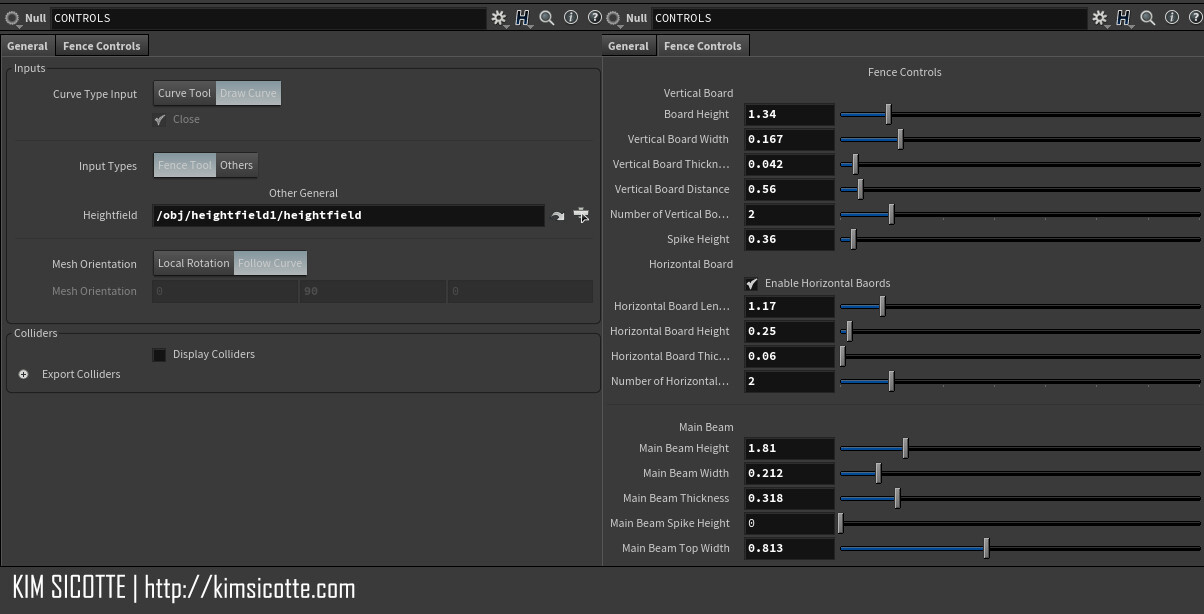The height and width of the screenshot is (614, 1204).
Task: Switch to the Fence Controls tab in the right pane
Action: pos(703,46)
